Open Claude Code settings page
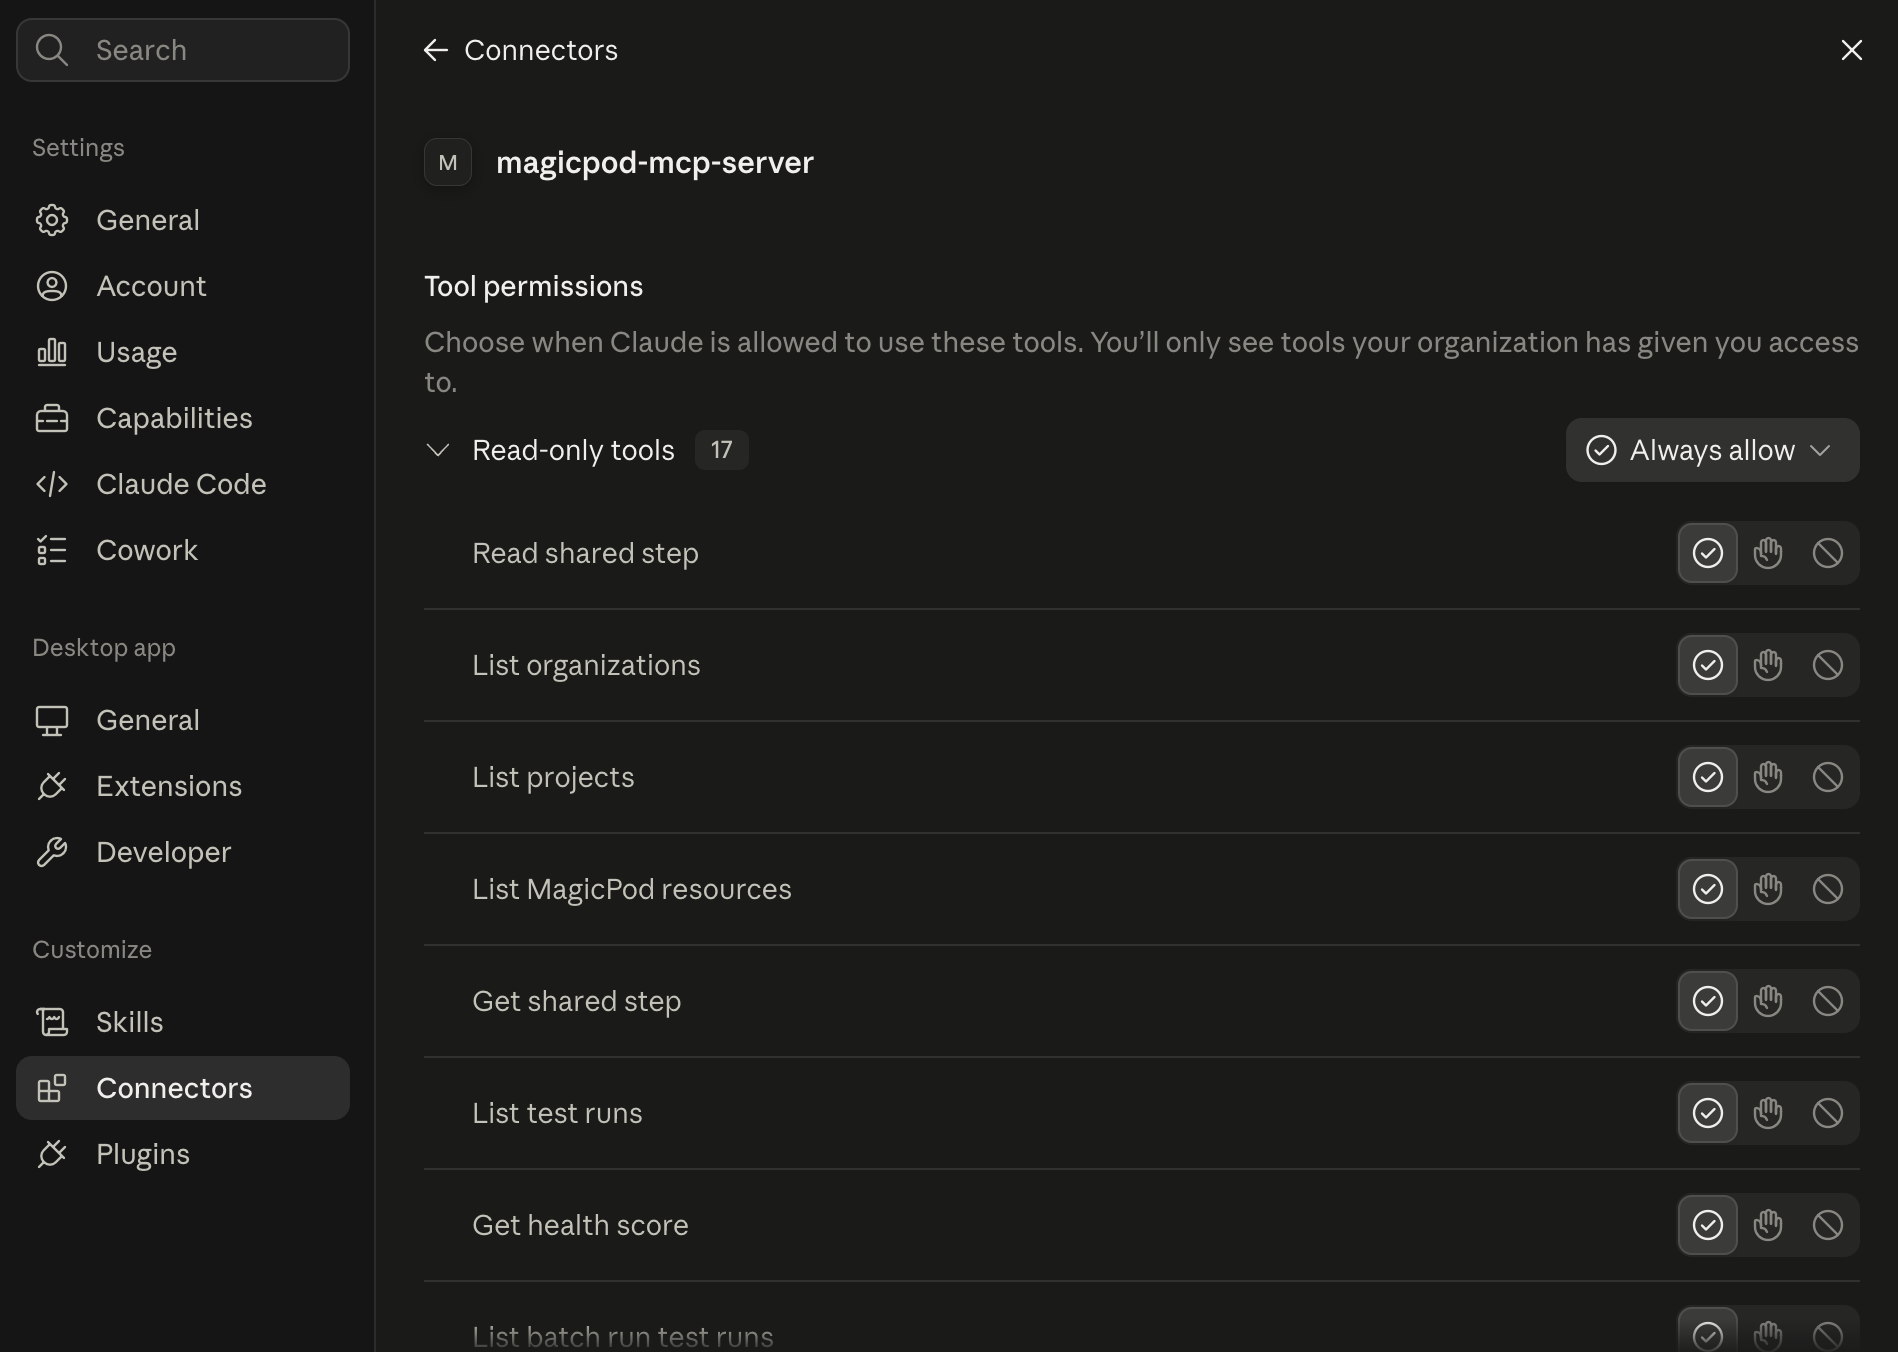Image resolution: width=1898 pixels, height=1352 pixels. pos(183,484)
